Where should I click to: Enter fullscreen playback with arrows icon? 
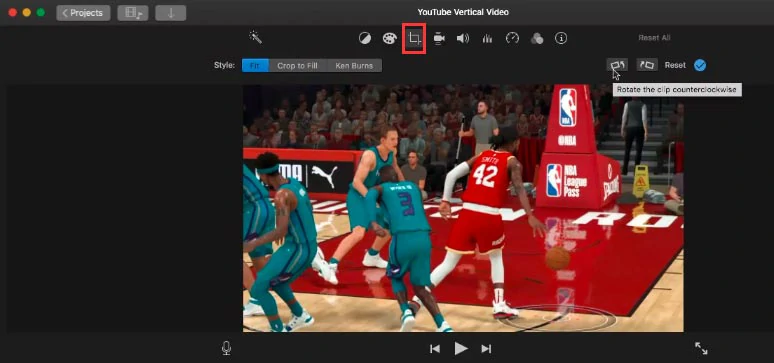[x=701, y=348]
